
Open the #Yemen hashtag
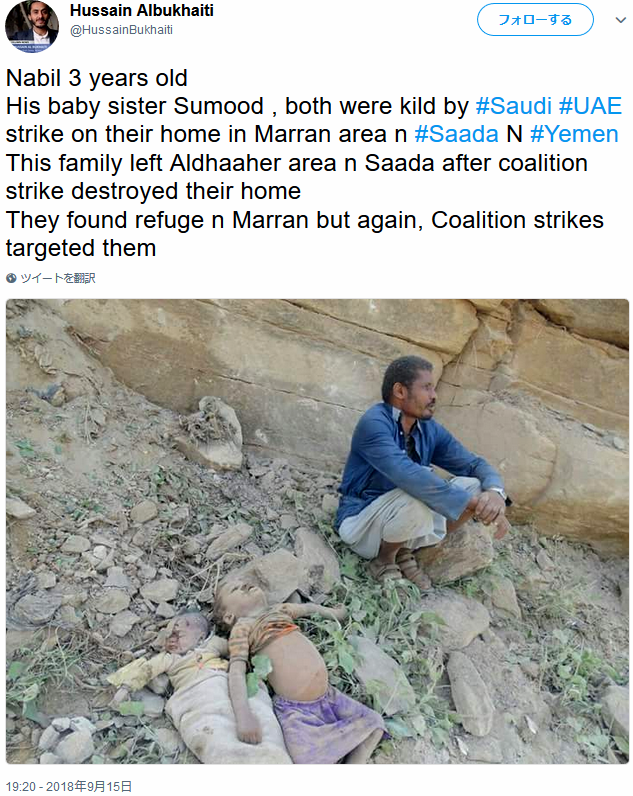[574, 135]
